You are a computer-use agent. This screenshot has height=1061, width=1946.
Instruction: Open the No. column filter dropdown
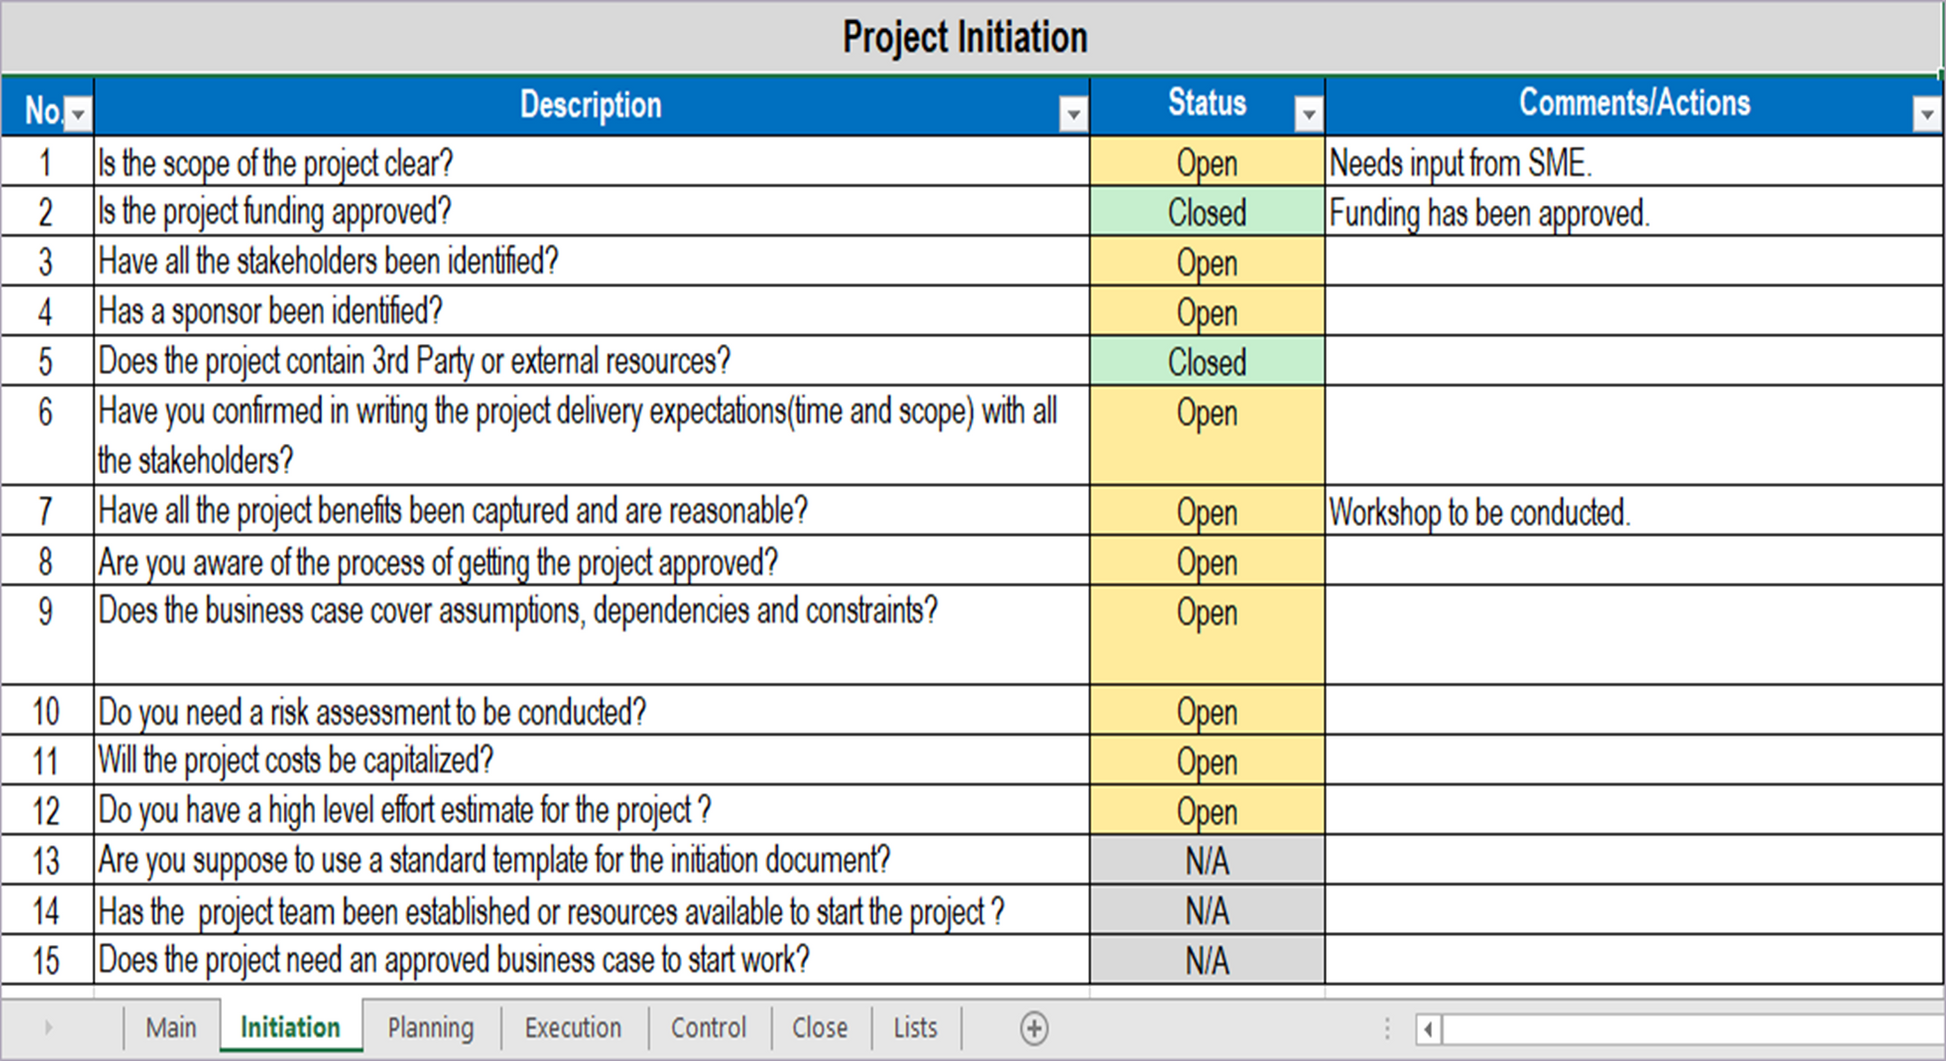point(78,115)
